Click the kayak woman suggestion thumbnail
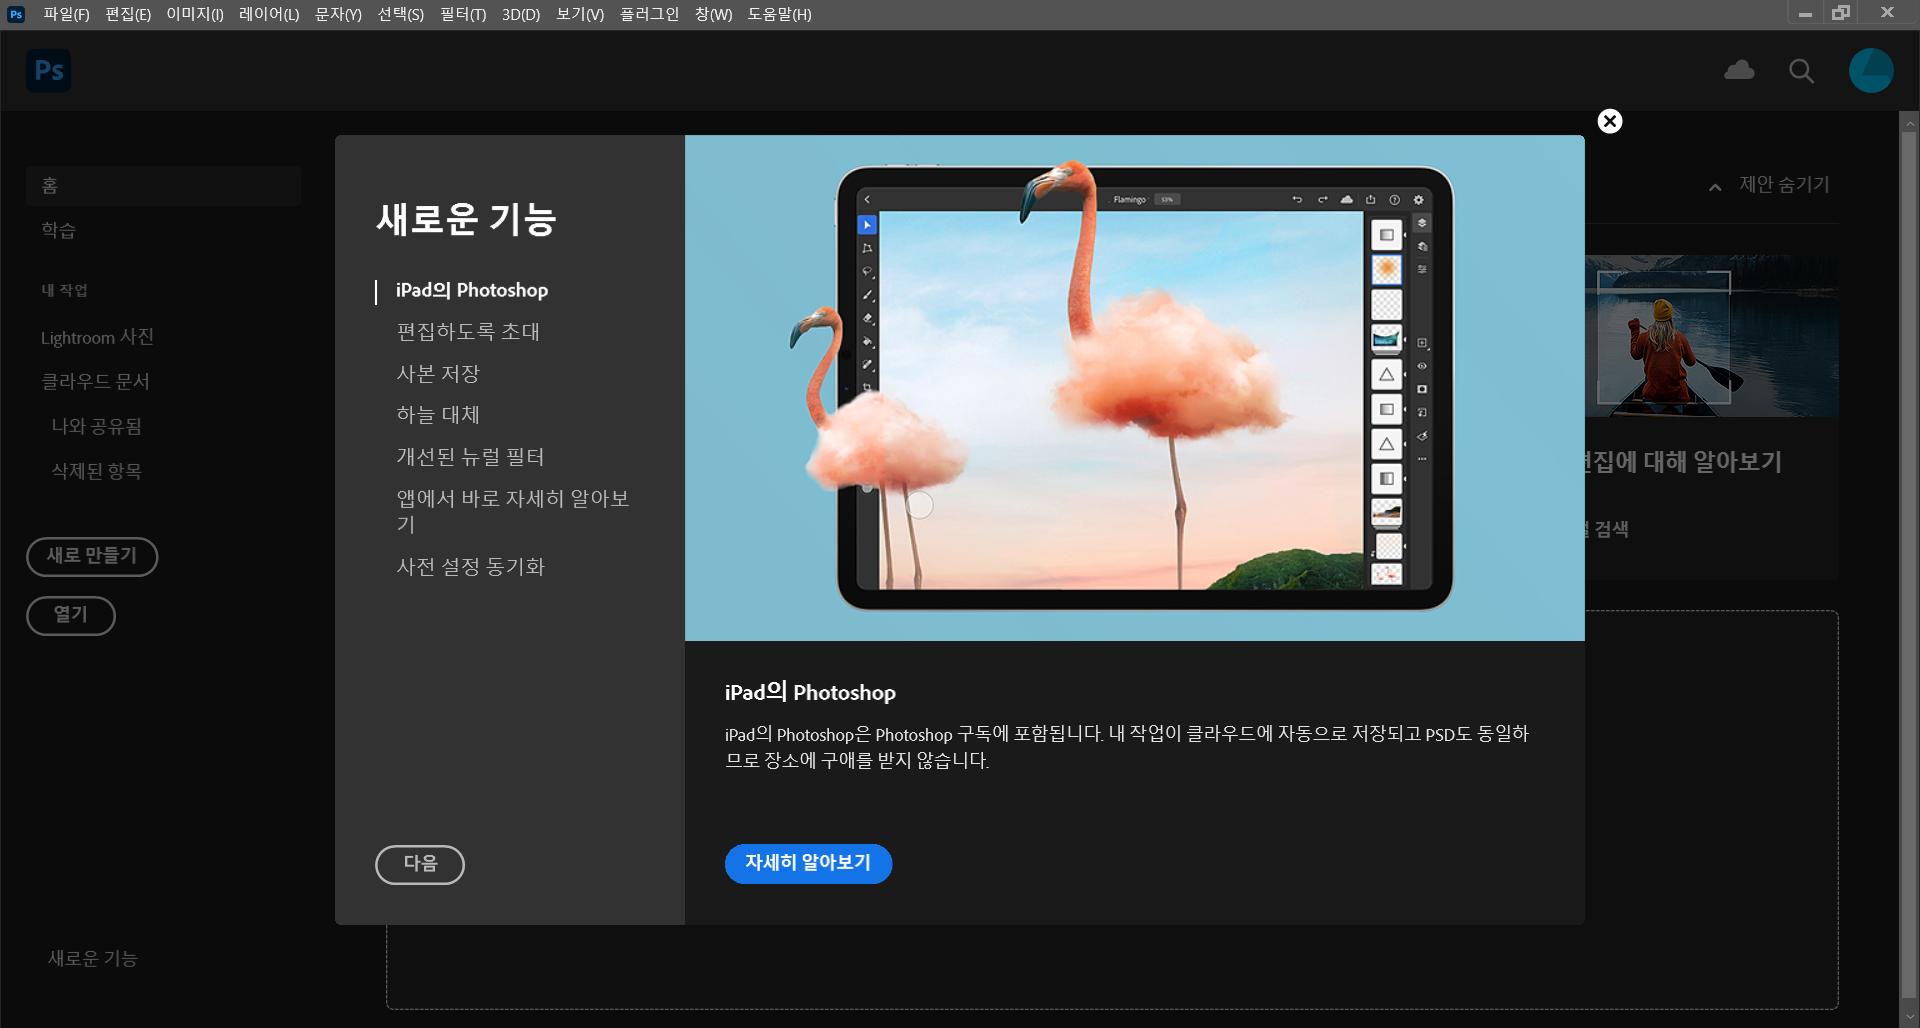The width and height of the screenshot is (1920, 1028). 1711,336
